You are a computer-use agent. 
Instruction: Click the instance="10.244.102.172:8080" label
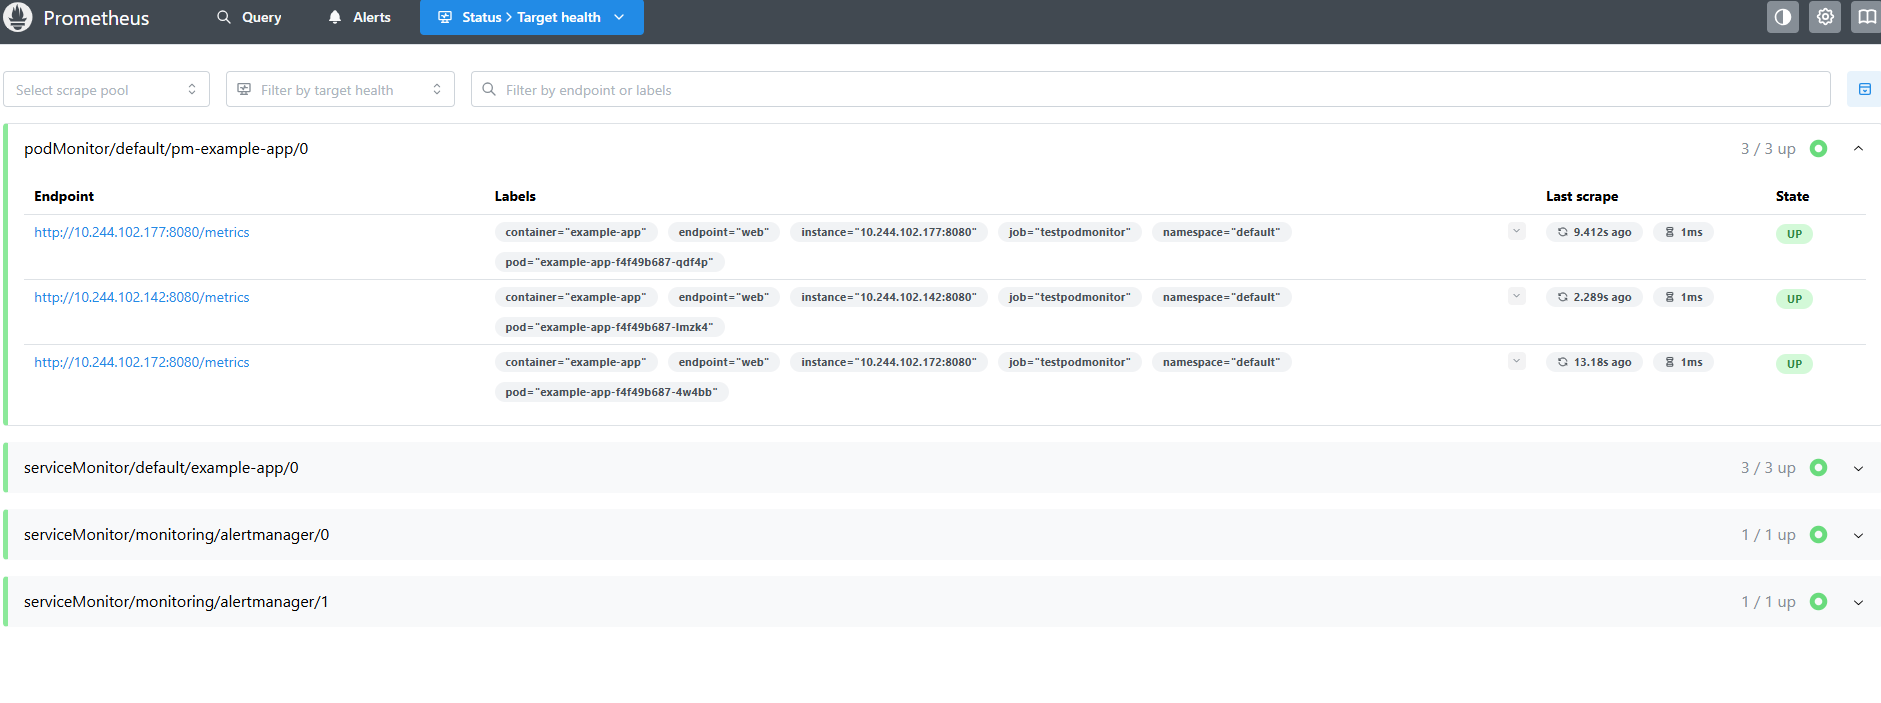click(889, 362)
